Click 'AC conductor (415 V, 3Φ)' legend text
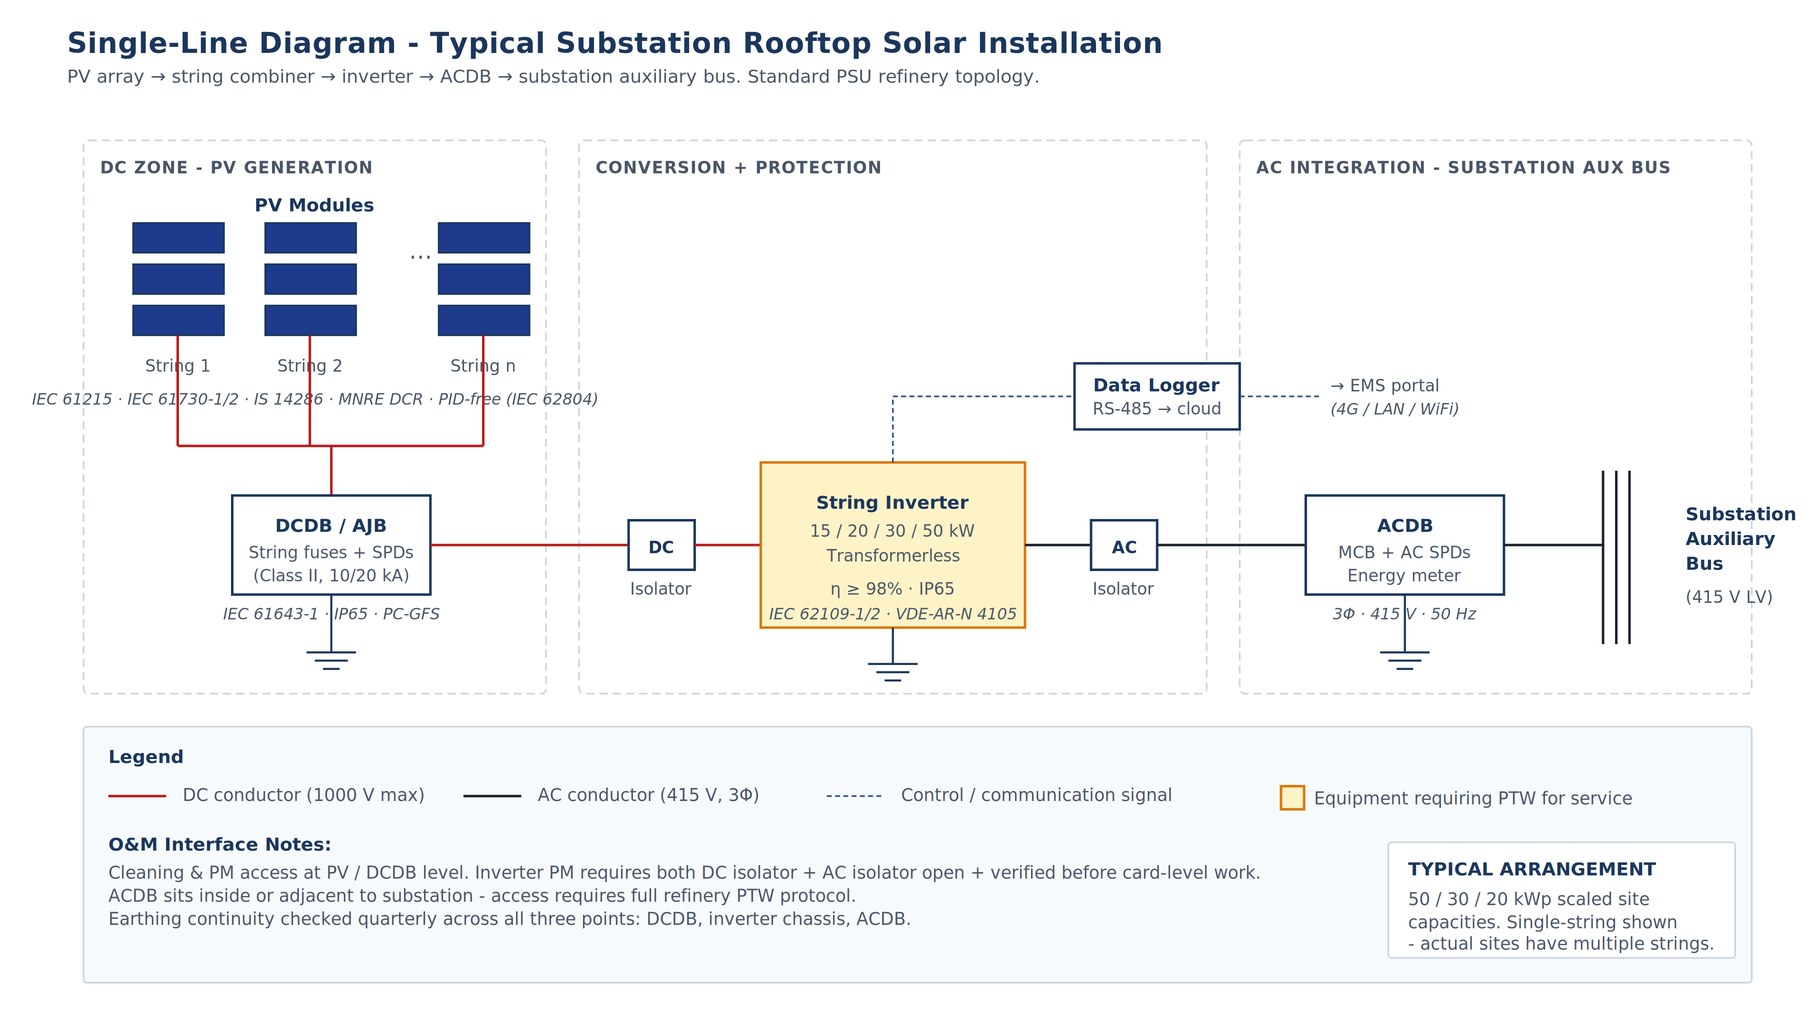This screenshot has height=1024, width=1820. coord(649,795)
